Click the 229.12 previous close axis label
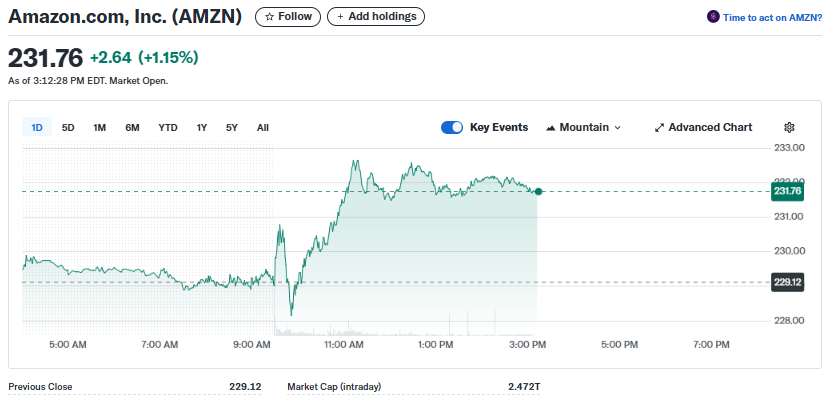The image size is (836, 399). [x=787, y=282]
